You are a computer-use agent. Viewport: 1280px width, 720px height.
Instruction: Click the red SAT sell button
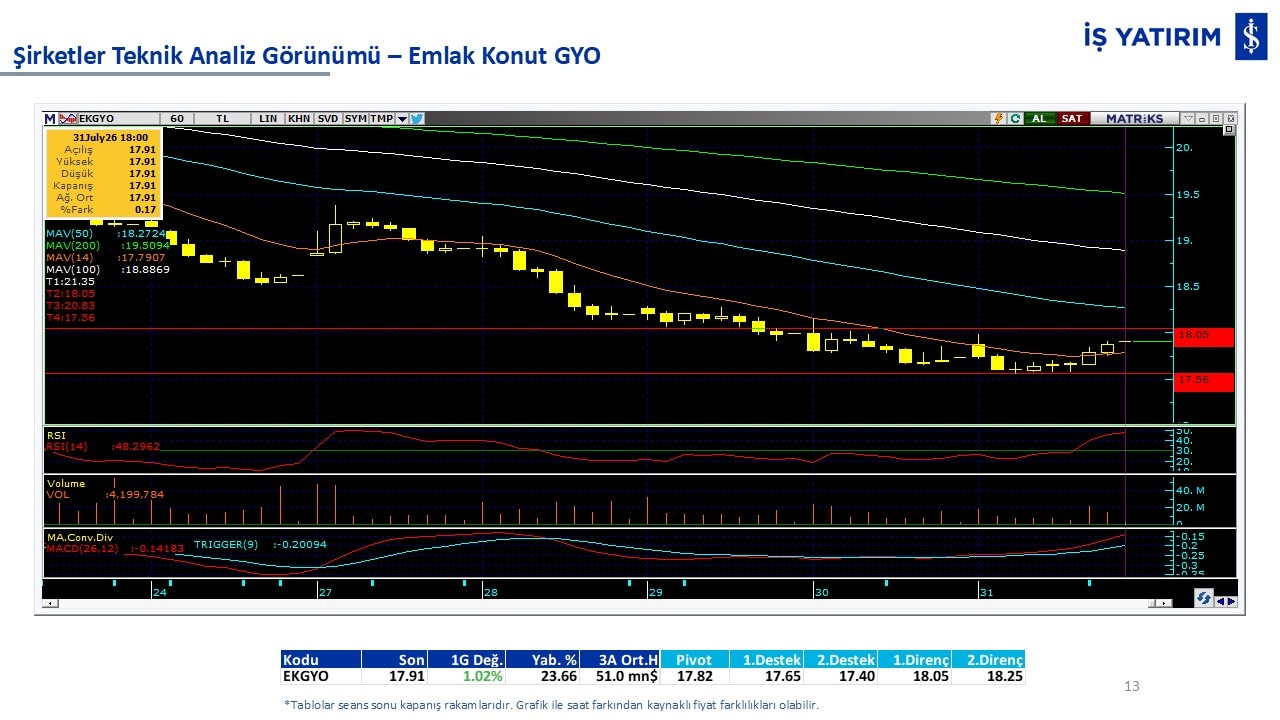coord(1071,118)
